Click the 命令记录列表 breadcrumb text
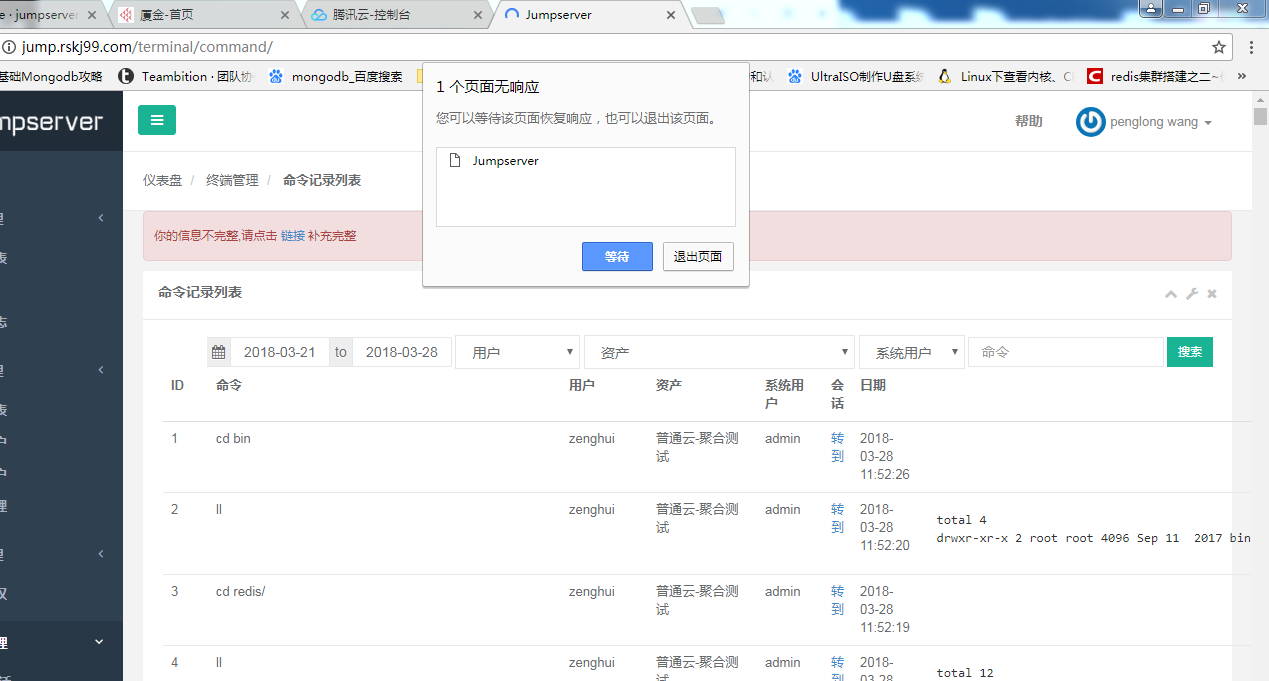 click(x=322, y=180)
